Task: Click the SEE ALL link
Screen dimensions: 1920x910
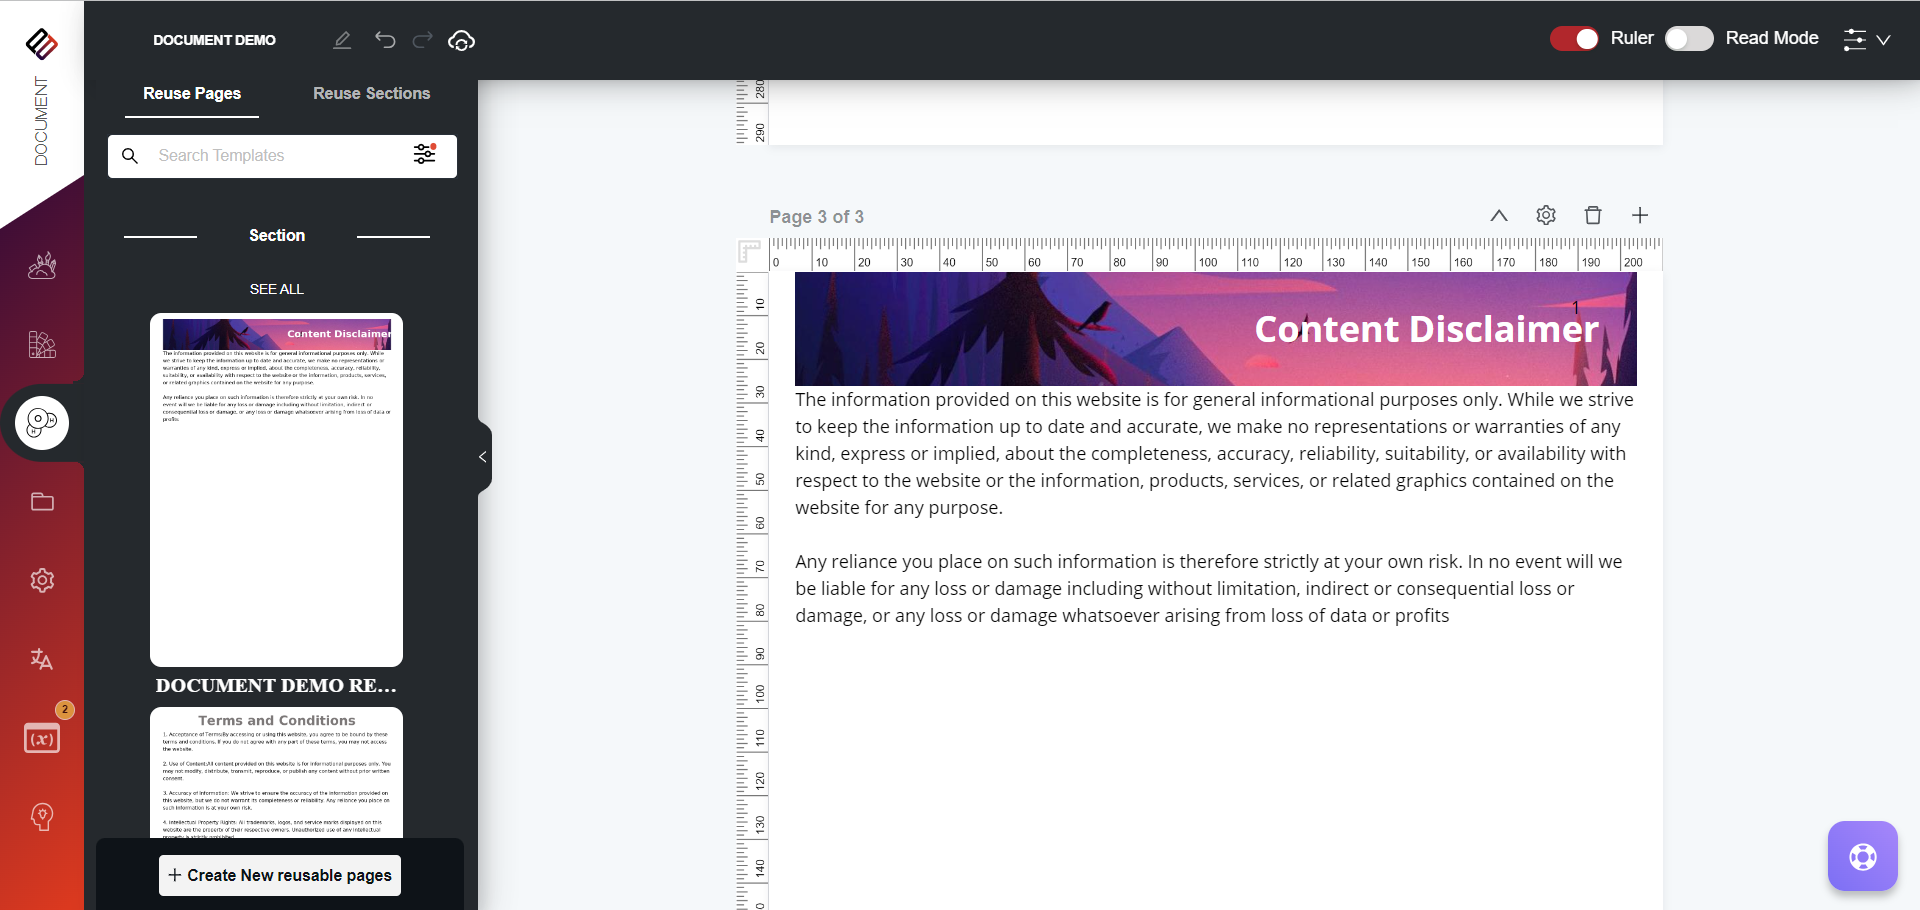Action: click(277, 289)
